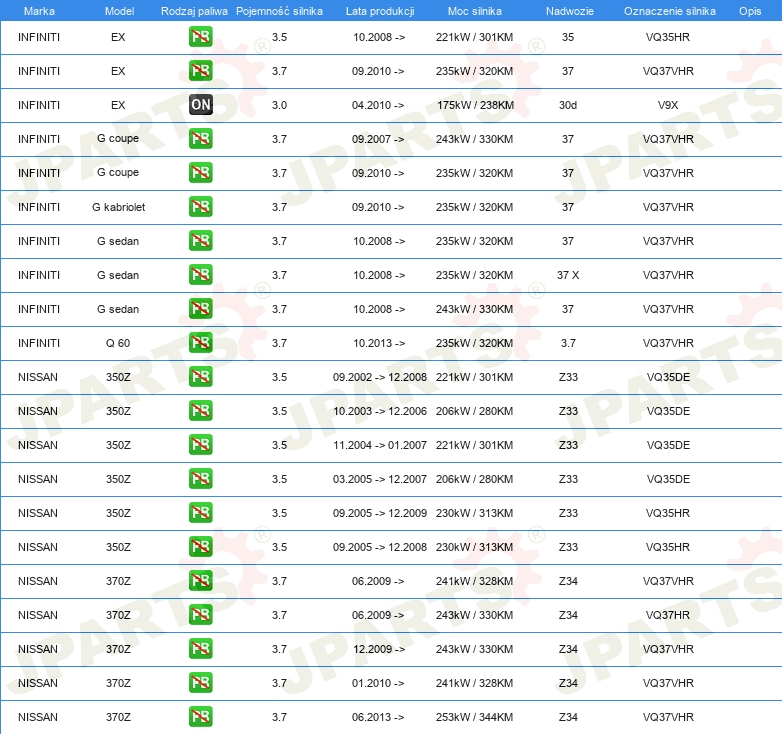Click the Moc silnika column header
782x734 pixels.
point(475,11)
